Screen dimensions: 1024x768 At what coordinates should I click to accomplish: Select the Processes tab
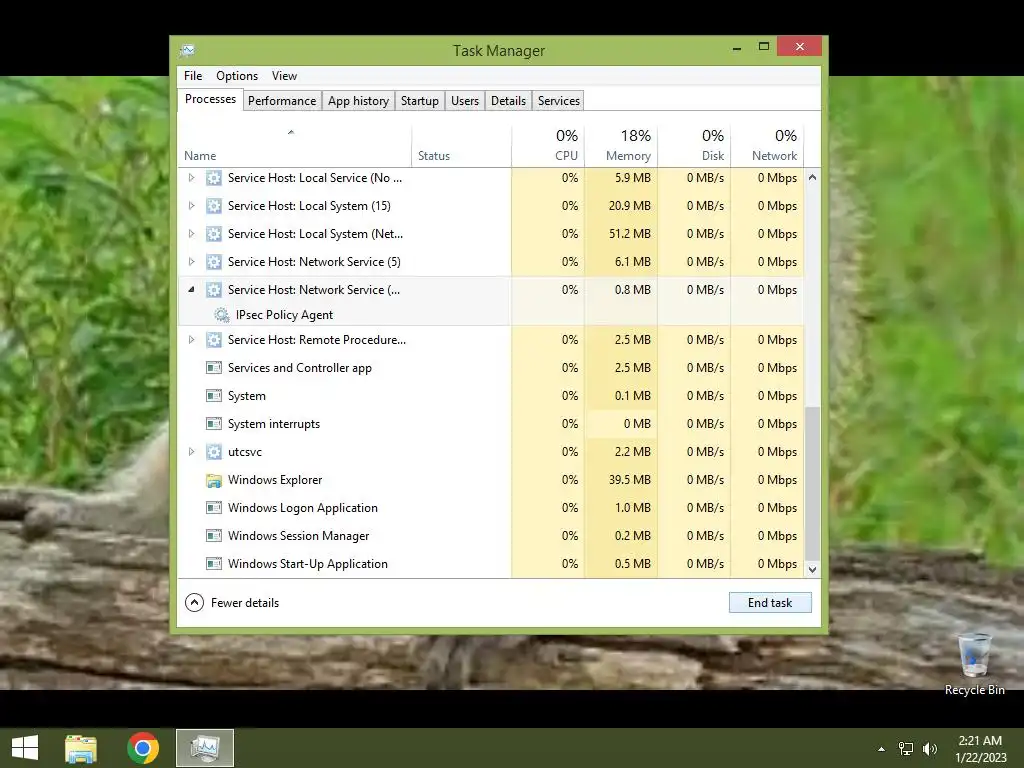pos(210,99)
